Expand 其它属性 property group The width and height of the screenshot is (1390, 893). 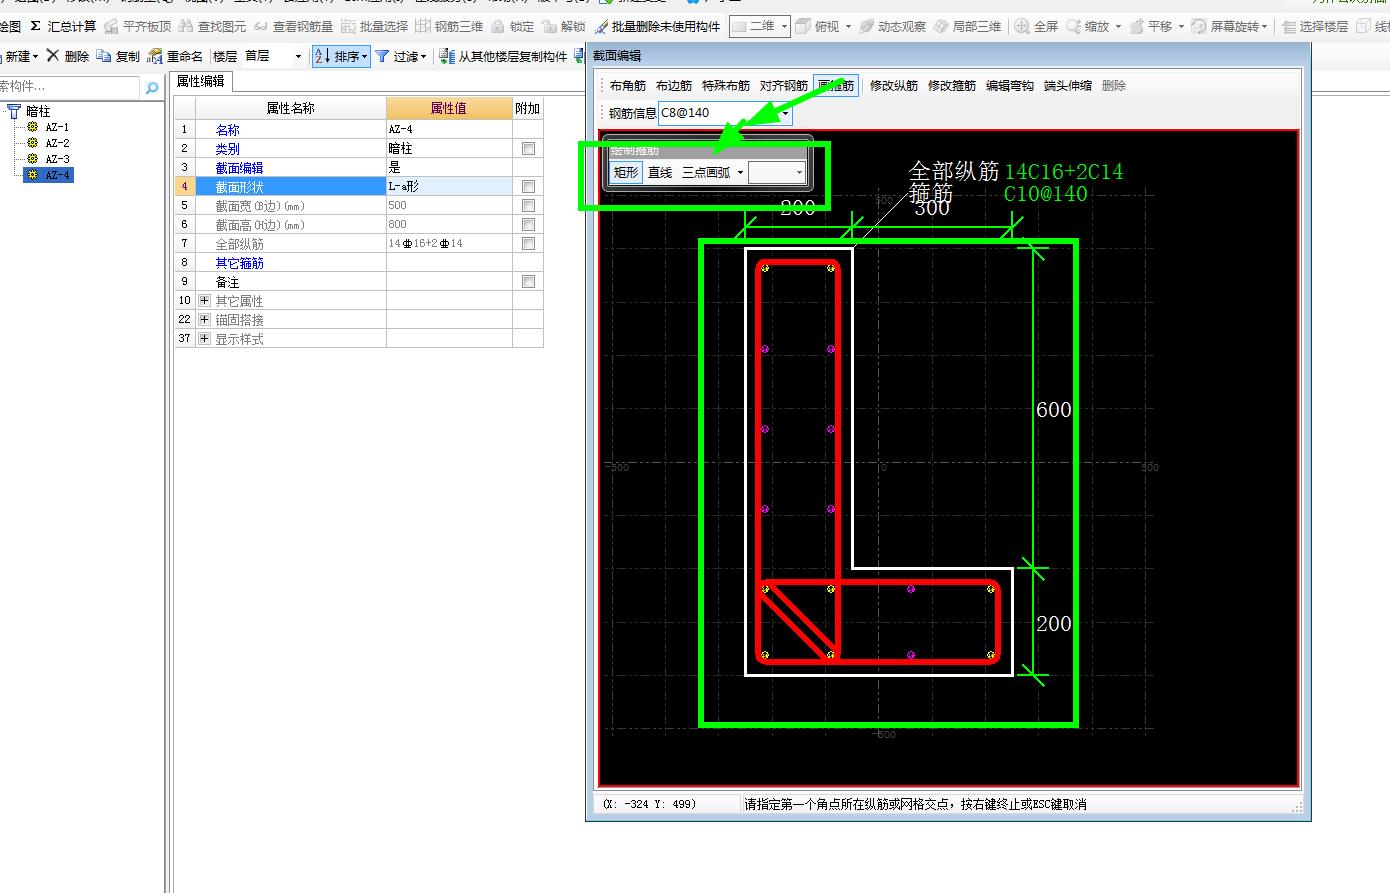[204, 300]
